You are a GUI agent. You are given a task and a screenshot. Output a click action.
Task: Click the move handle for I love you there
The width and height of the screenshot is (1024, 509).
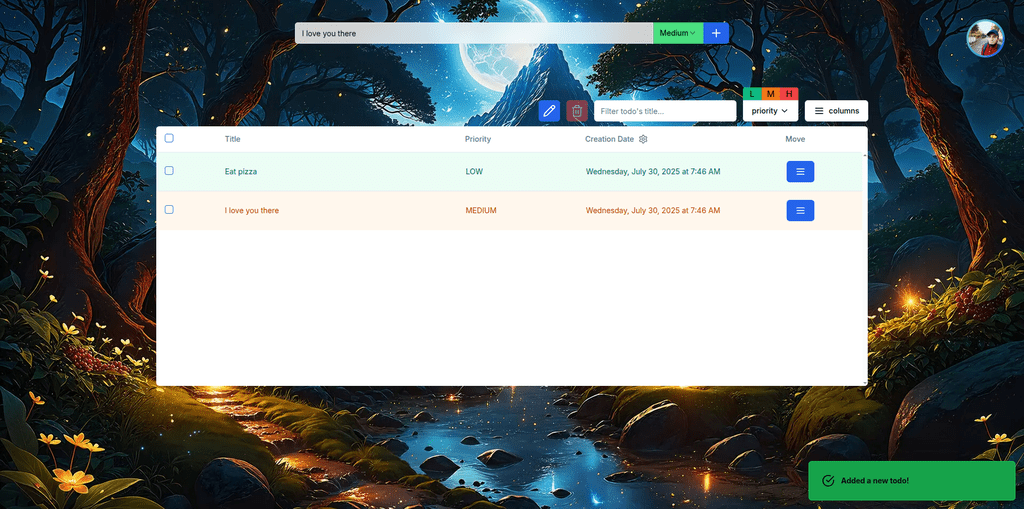click(x=800, y=210)
